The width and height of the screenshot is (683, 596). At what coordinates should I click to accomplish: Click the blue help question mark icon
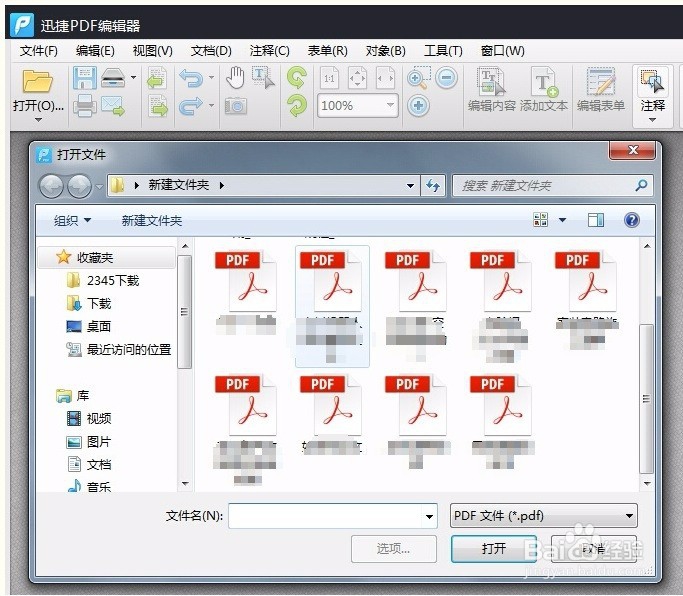click(x=631, y=220)
